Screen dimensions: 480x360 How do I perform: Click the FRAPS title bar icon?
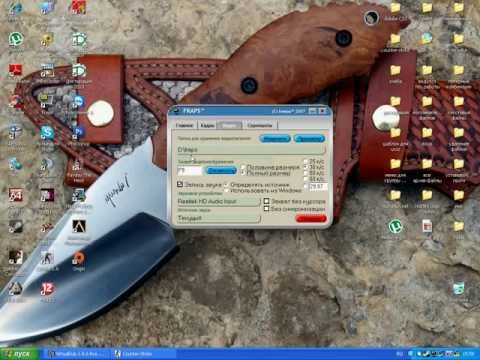click(x=176, y=111)
